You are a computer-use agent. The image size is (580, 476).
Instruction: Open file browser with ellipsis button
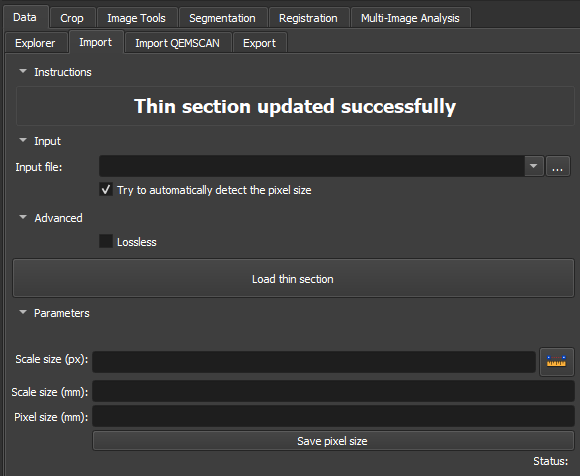pyautogui.click(x=558, y=166)
